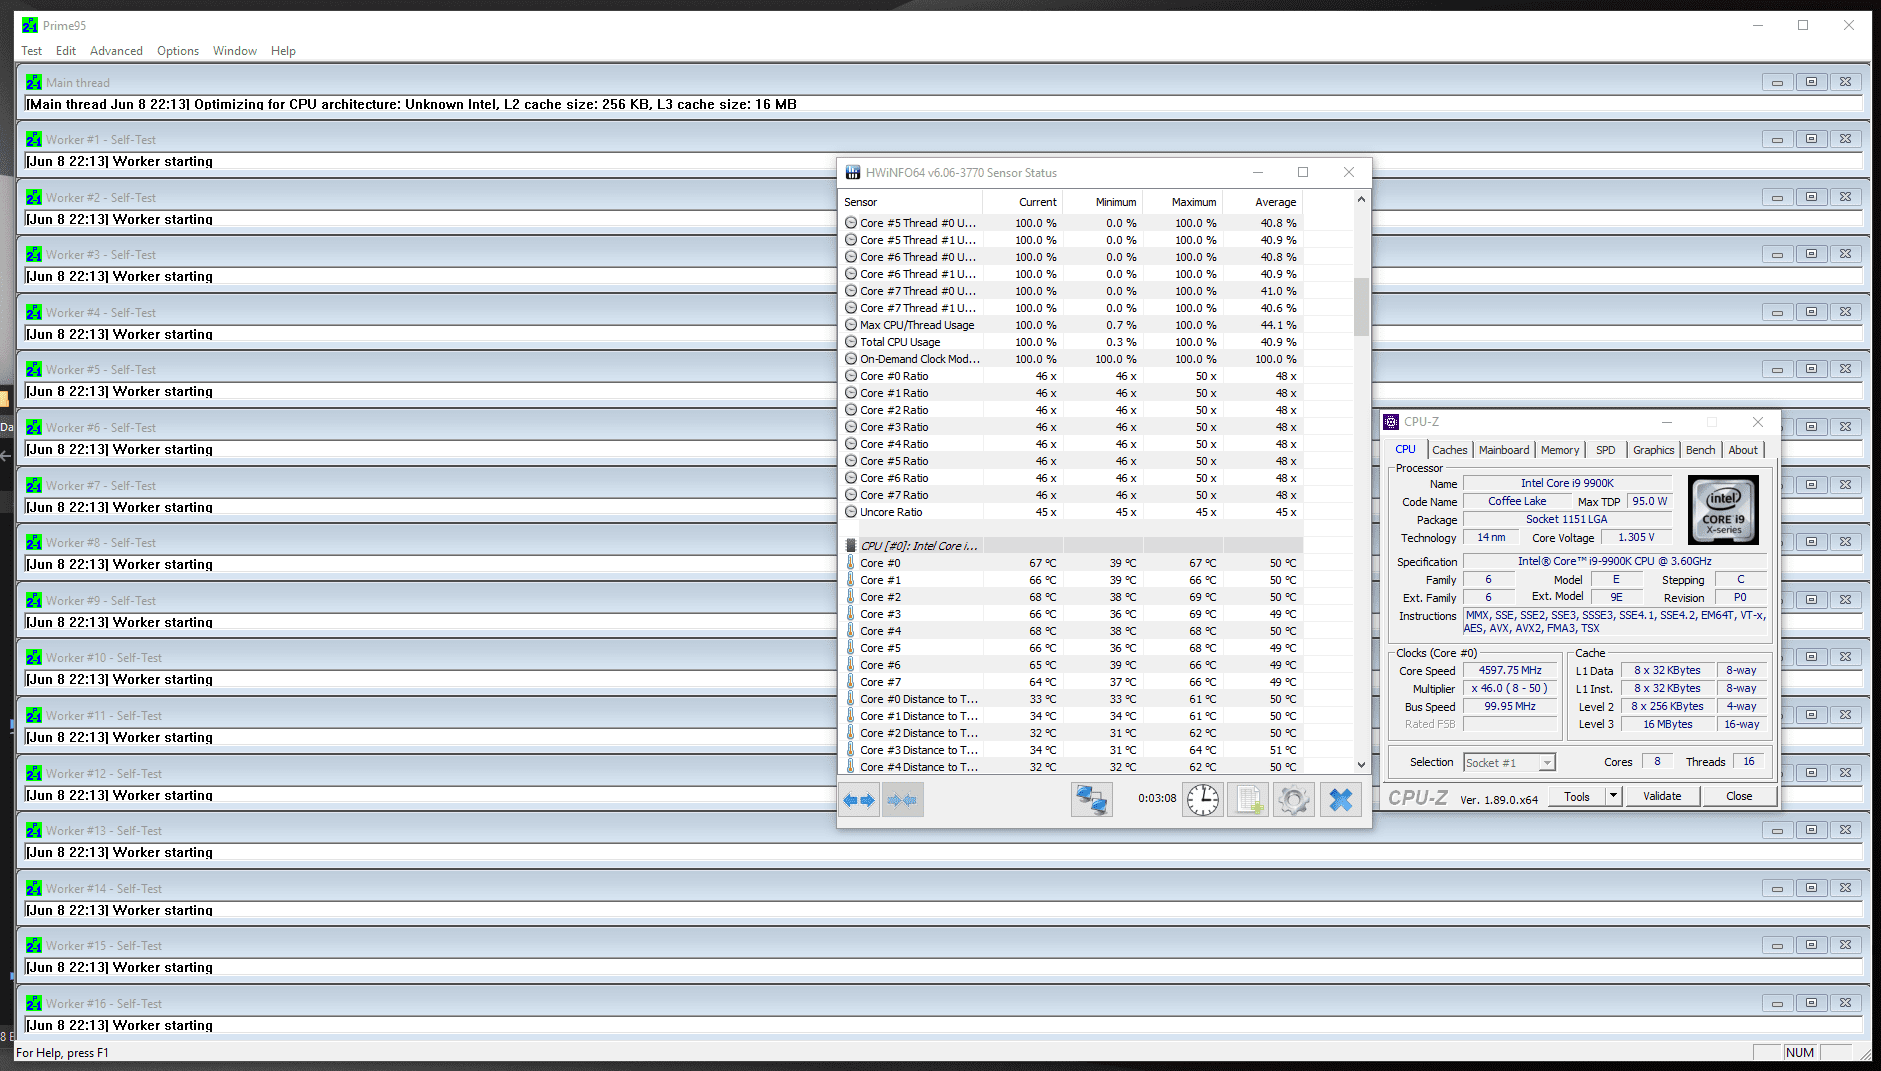Viewport: 1881px width, 1071px height.
Task: Click CPU-Z title bar app icon
Action: click(1391, 422)
